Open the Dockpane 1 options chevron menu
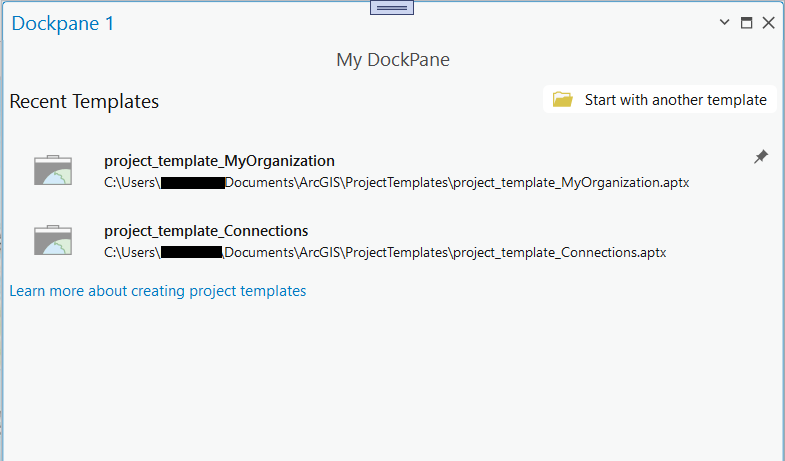The width and height of the screenshot is (785, 461). [724, 23]
